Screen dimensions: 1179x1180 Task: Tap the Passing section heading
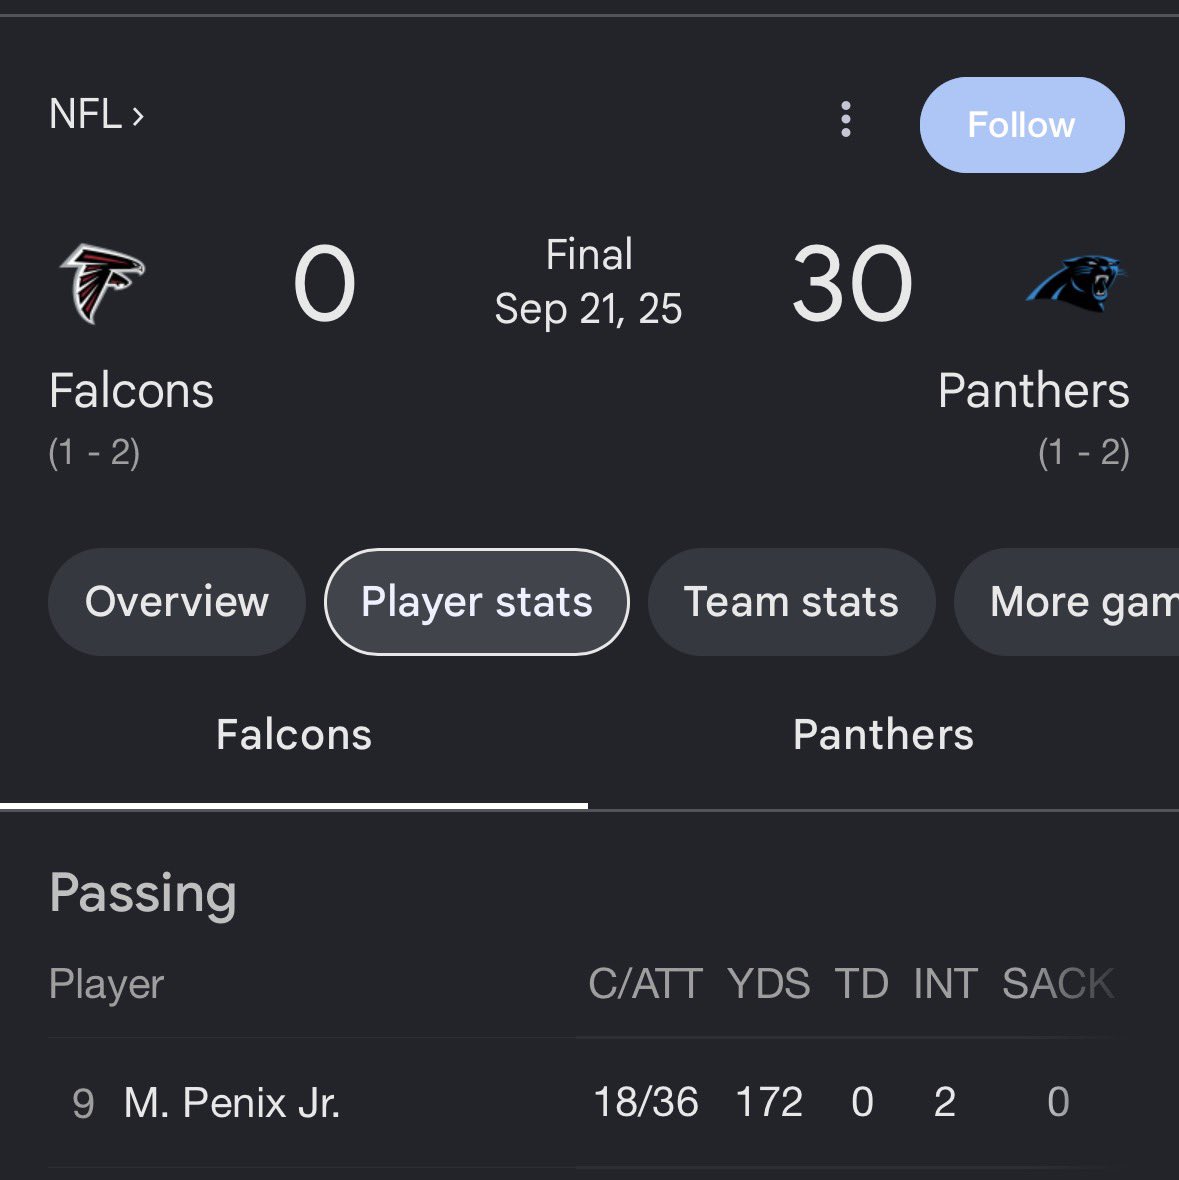pyautogui.click(x=143, y=893)
